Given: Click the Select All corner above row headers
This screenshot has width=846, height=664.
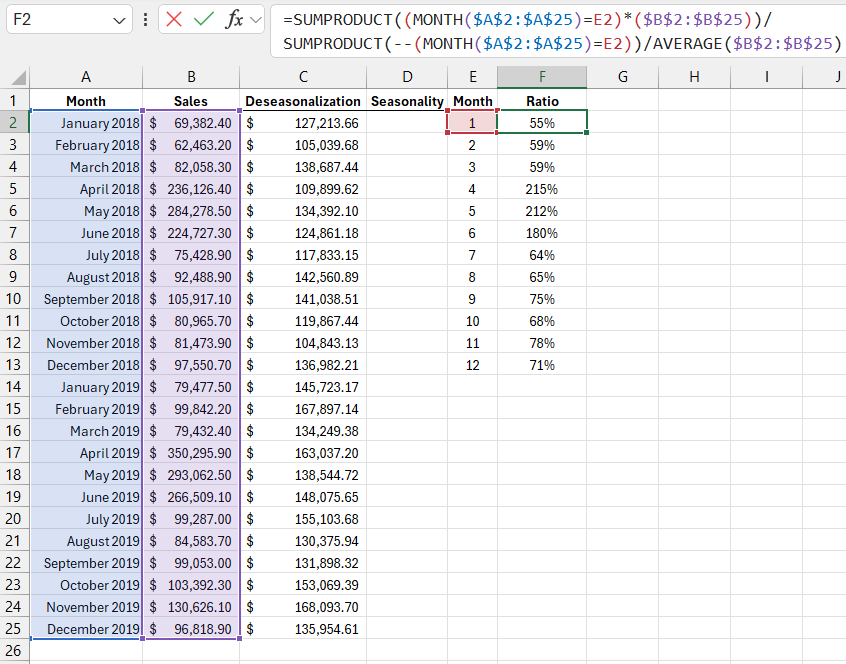Looking at the screenshot, I should 16,79.
